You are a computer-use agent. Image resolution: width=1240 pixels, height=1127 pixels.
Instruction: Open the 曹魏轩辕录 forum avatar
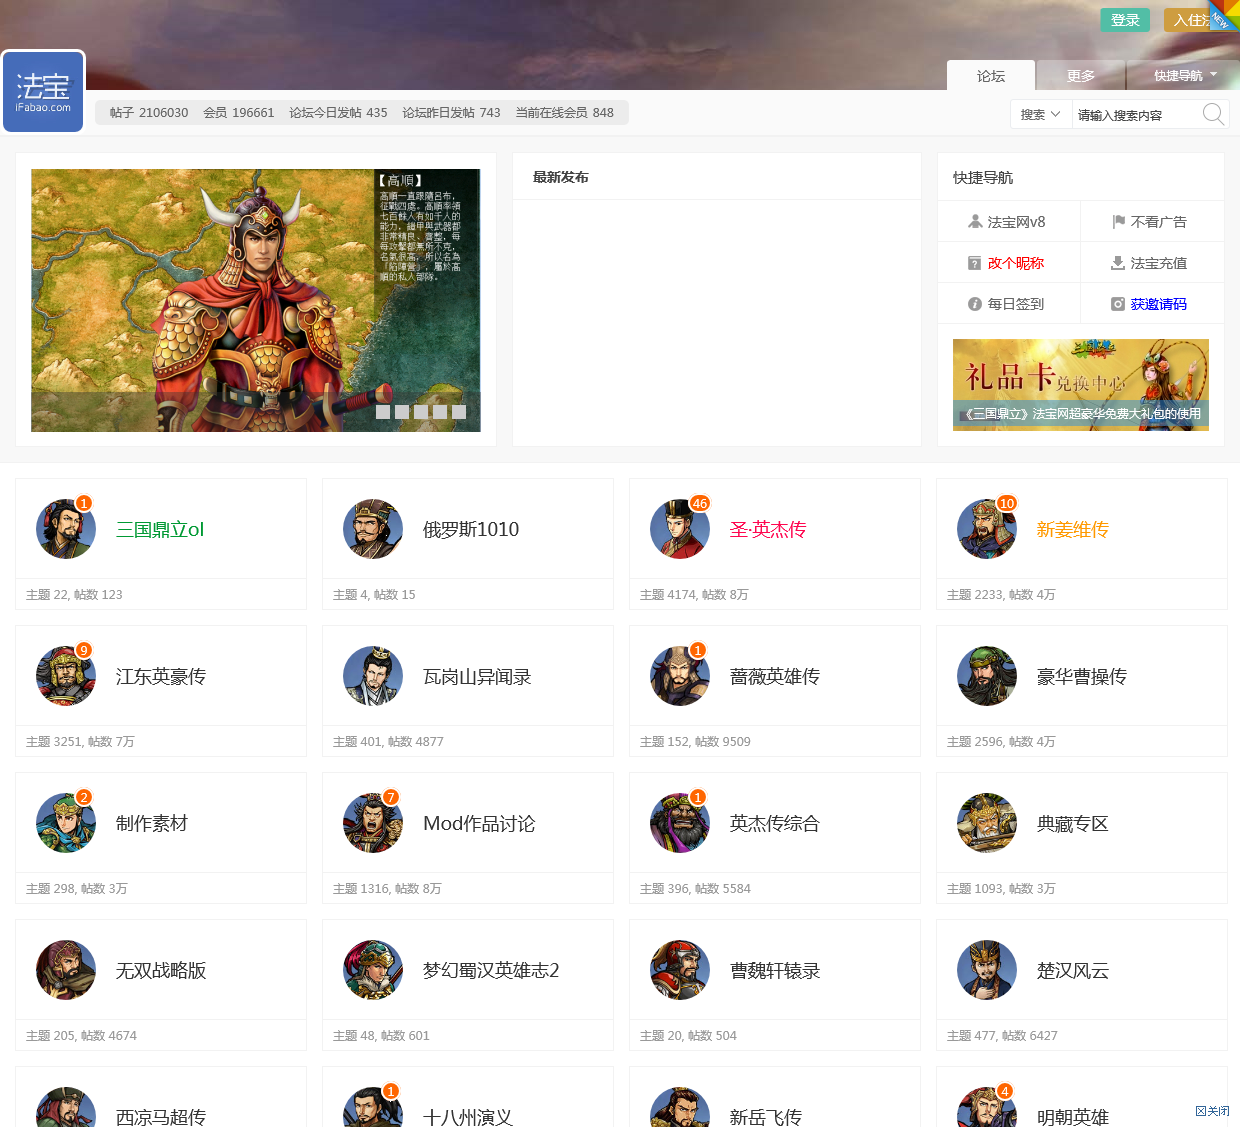680,970
